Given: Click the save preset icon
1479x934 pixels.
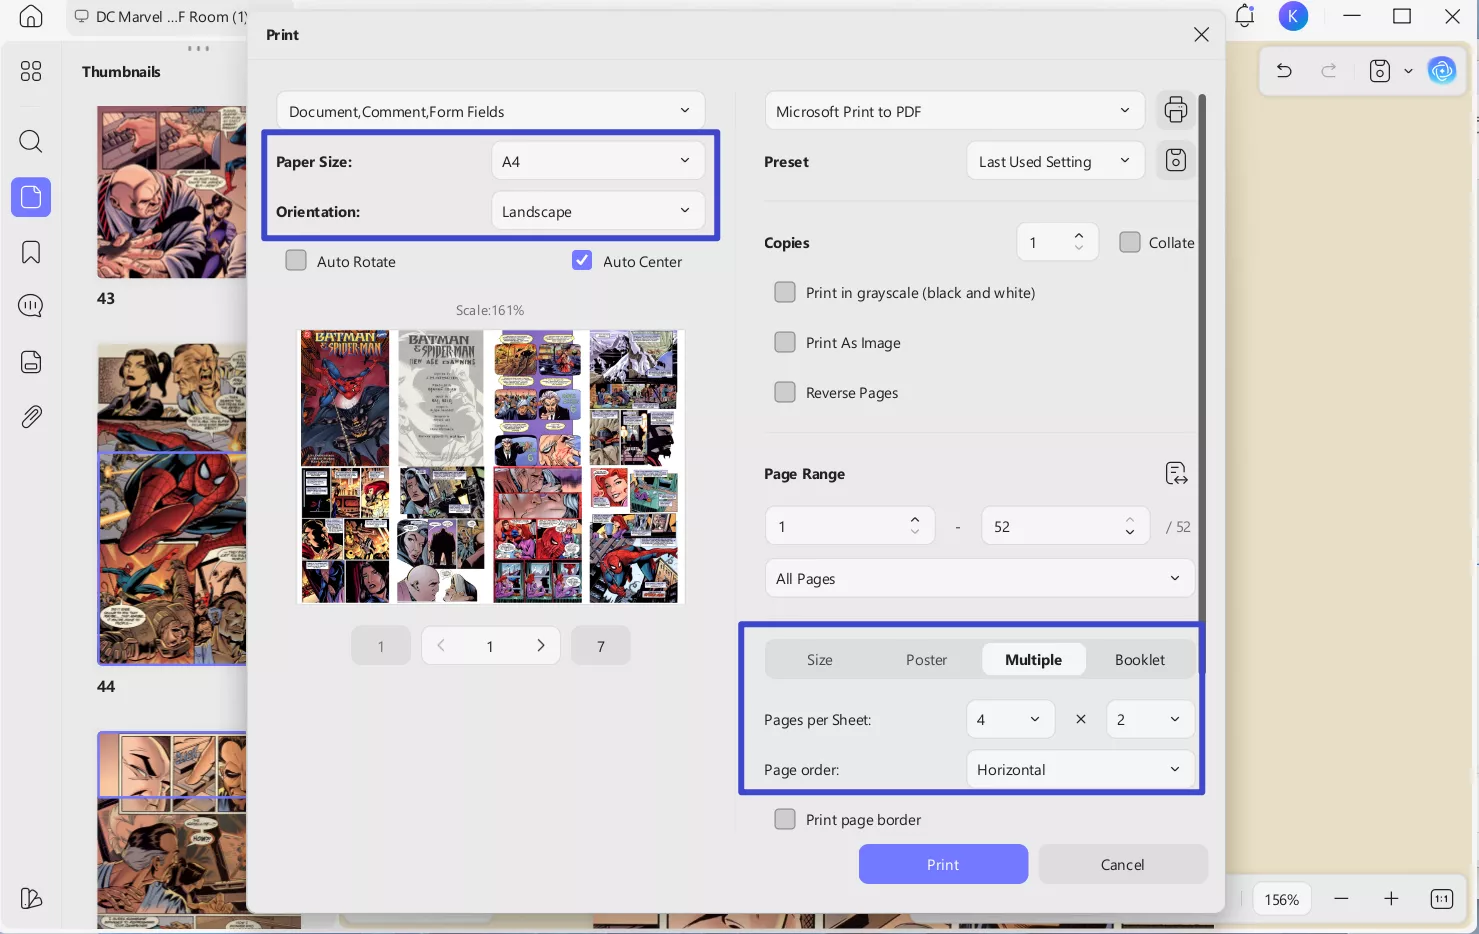Looking at the screenshot, I should pos(1176,160).
